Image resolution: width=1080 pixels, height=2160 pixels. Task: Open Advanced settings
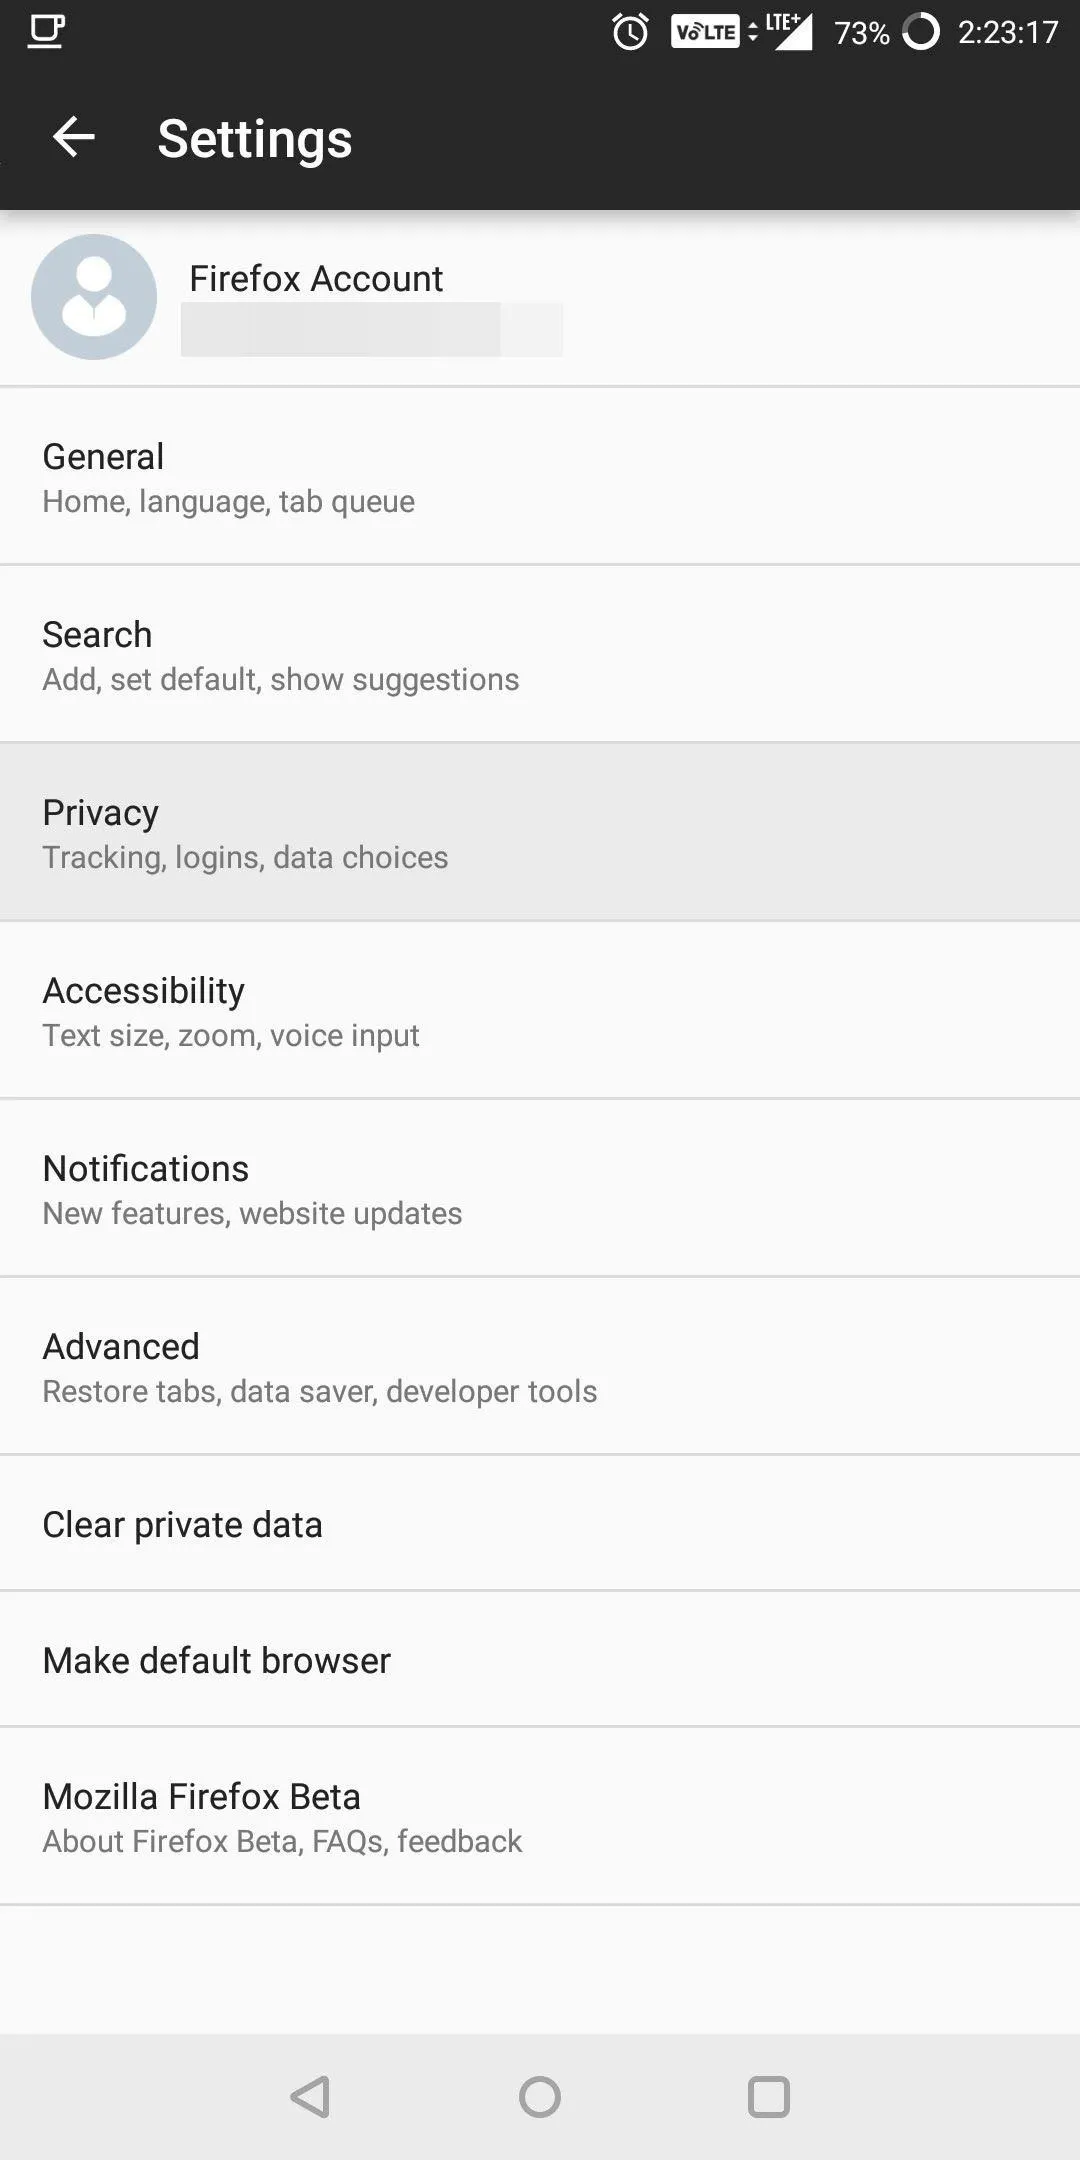(x=540, y=1366)
